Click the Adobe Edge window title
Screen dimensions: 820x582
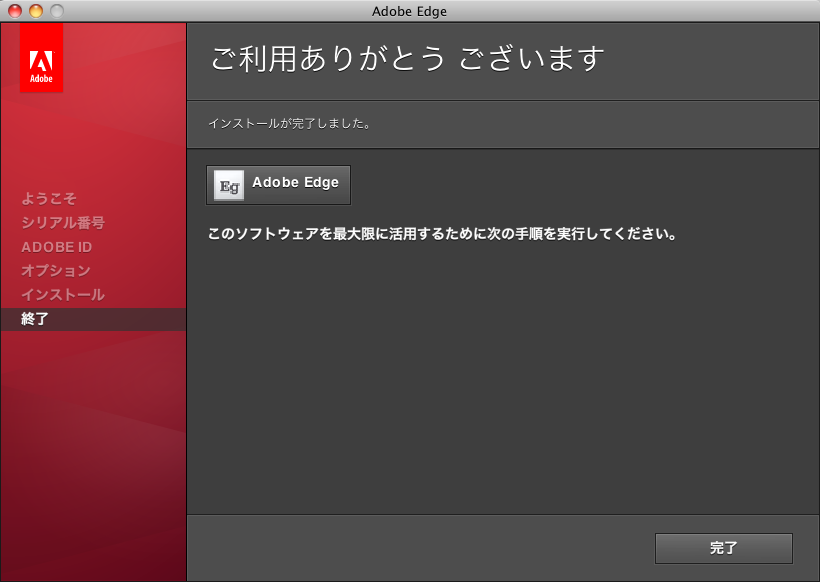tap(409, 11)
